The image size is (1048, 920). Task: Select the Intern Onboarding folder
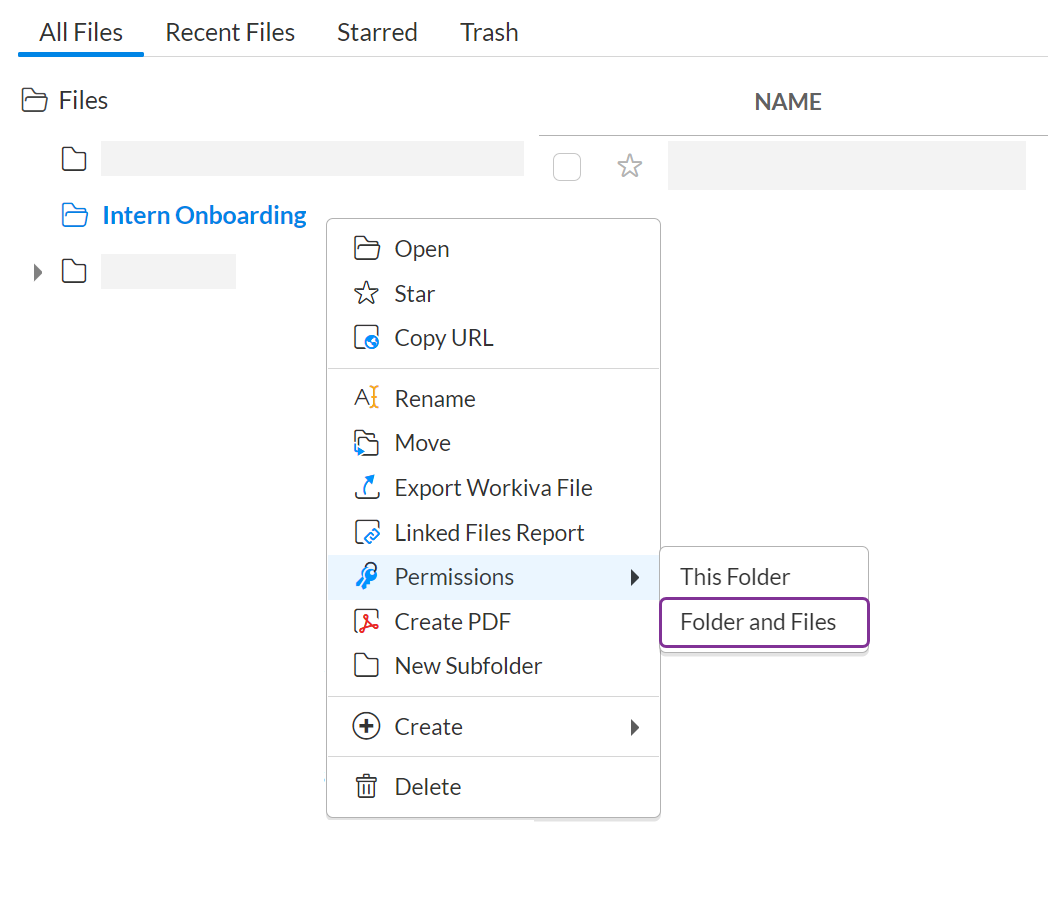point(204,215)
